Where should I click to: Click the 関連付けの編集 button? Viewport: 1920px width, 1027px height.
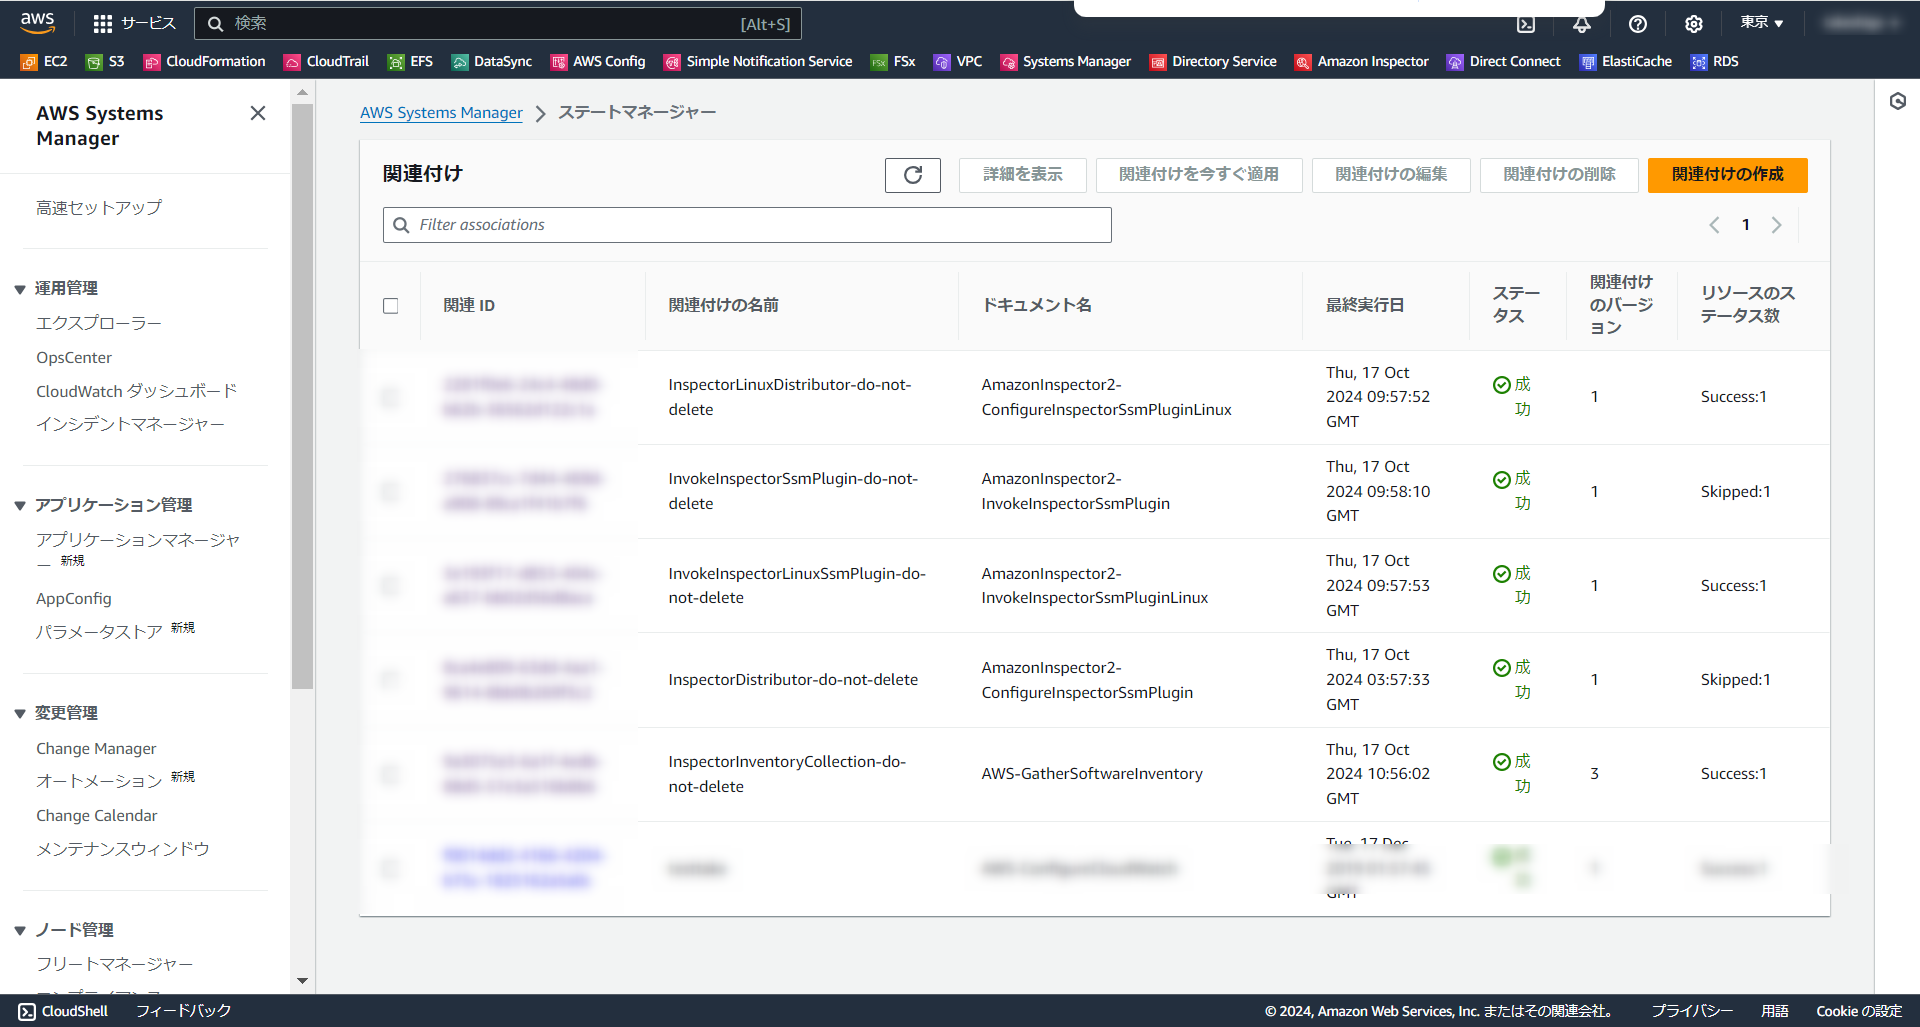(x=1391, y=175)
